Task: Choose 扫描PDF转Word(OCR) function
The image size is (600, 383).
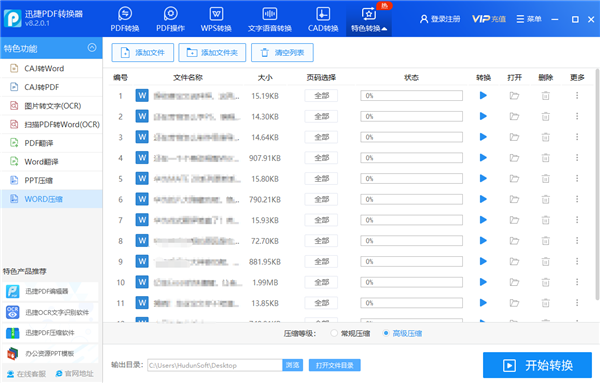Action: tap(51, 124)
